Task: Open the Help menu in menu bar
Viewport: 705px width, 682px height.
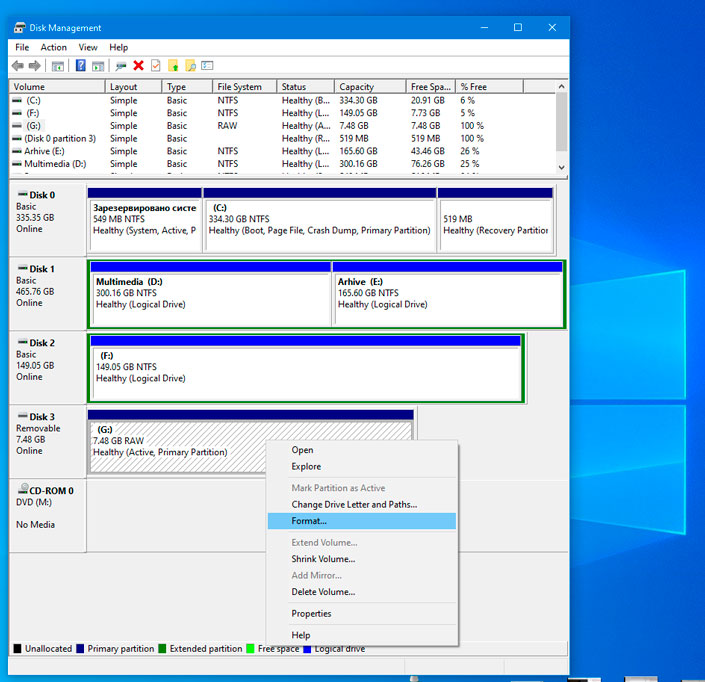Action: point(119,47)
